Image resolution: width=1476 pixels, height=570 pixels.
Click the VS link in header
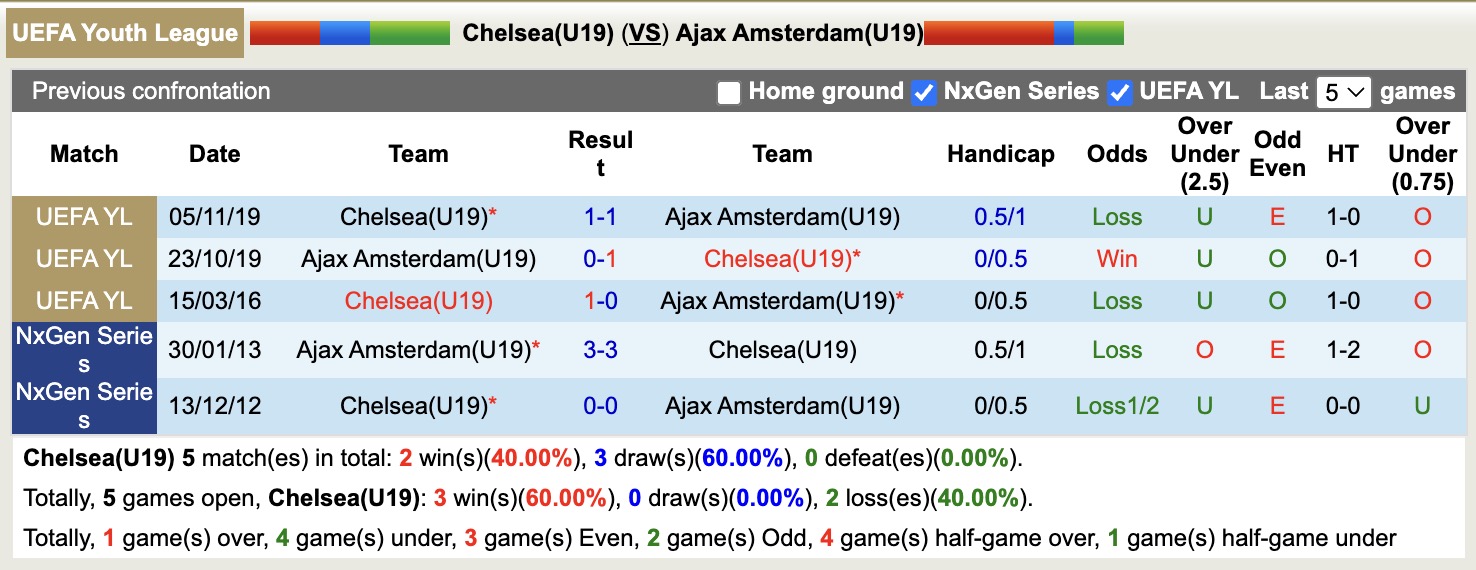point(645,33)
